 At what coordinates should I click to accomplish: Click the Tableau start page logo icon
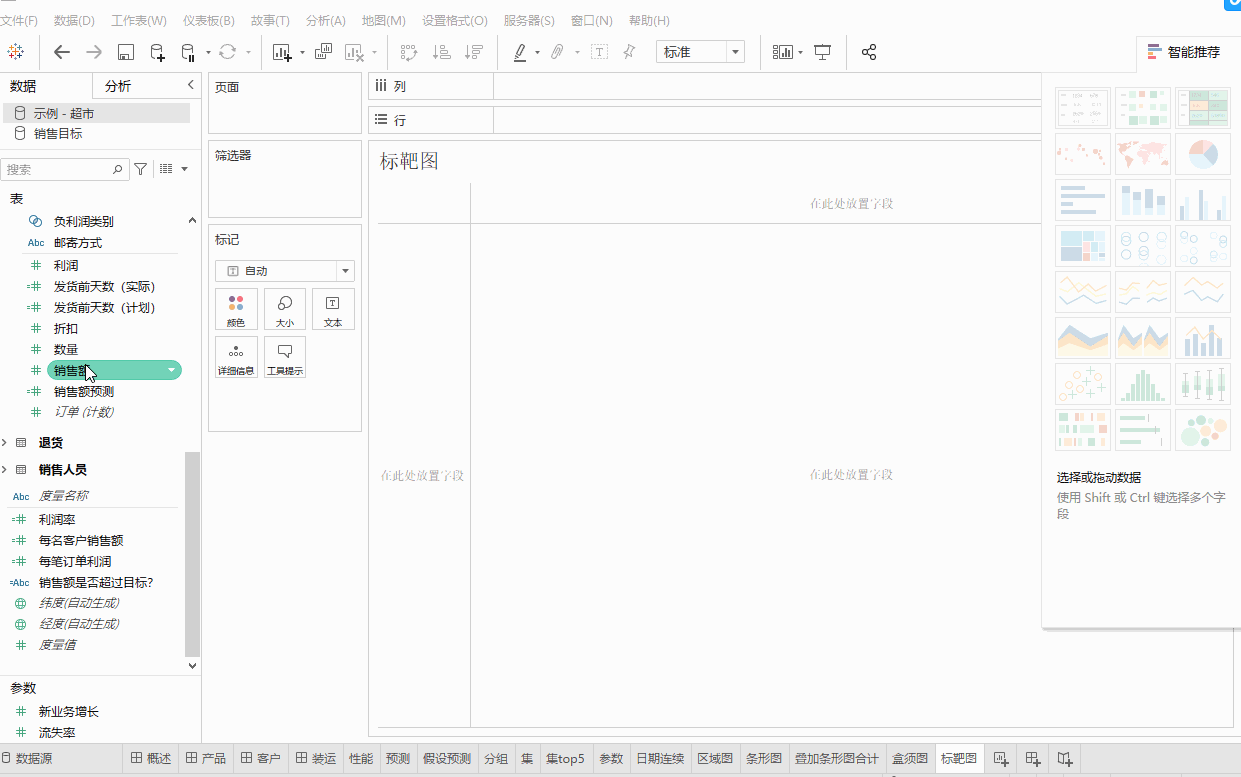(16, 52)
